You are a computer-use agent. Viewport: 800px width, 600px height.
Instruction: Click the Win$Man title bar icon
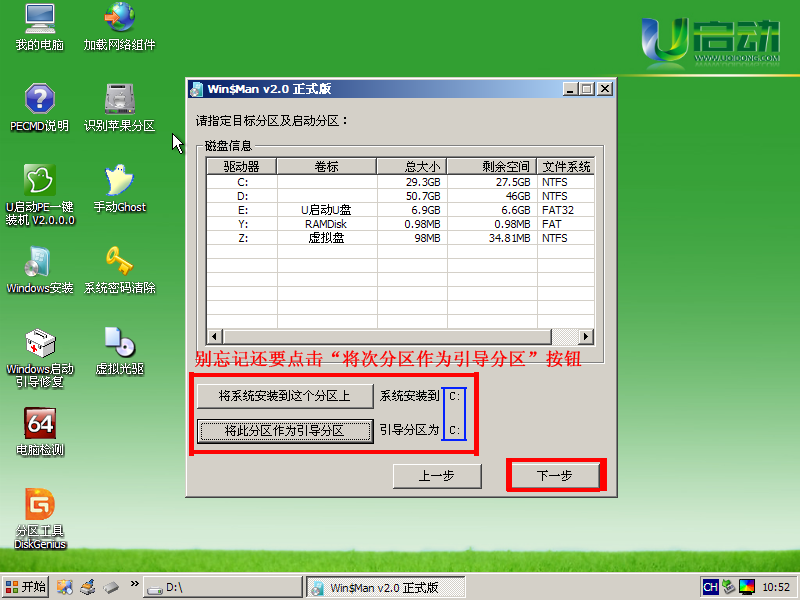pyautogui.click(x=196, y=90)
